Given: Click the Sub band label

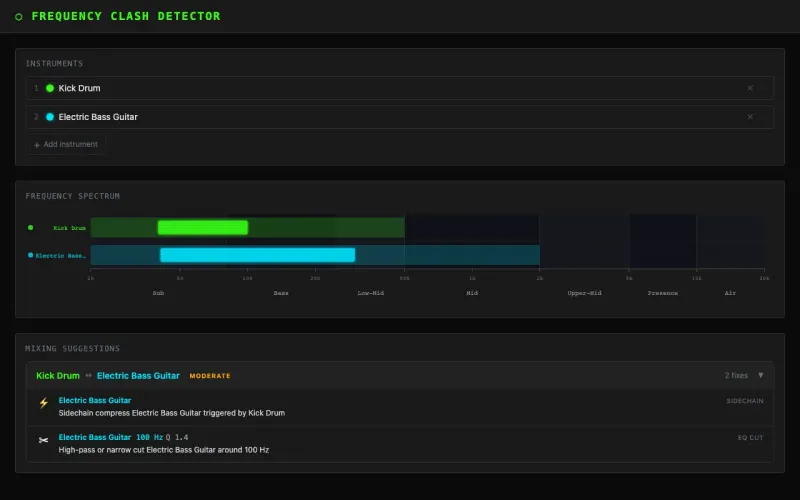Looking at the screenshot, I should (x=158, y=293).
